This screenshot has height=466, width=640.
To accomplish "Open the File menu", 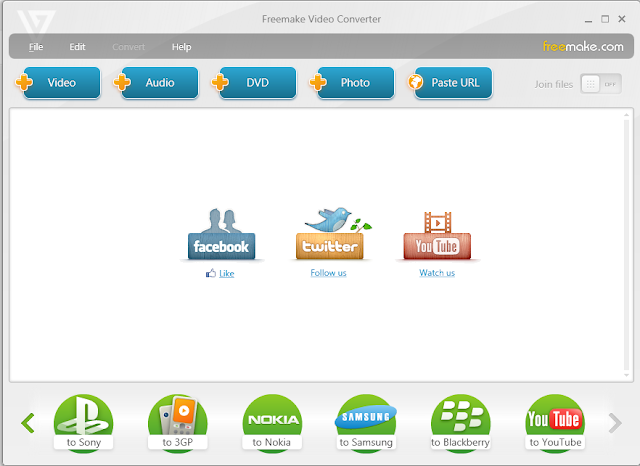I will tap(36, 47).
